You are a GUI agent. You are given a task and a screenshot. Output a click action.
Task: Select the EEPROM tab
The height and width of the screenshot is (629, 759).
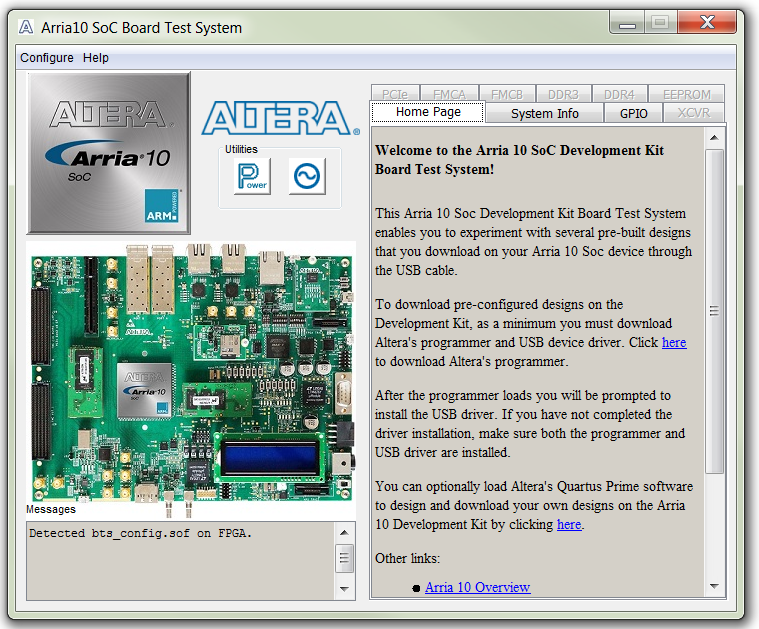[x=686, y=94]
